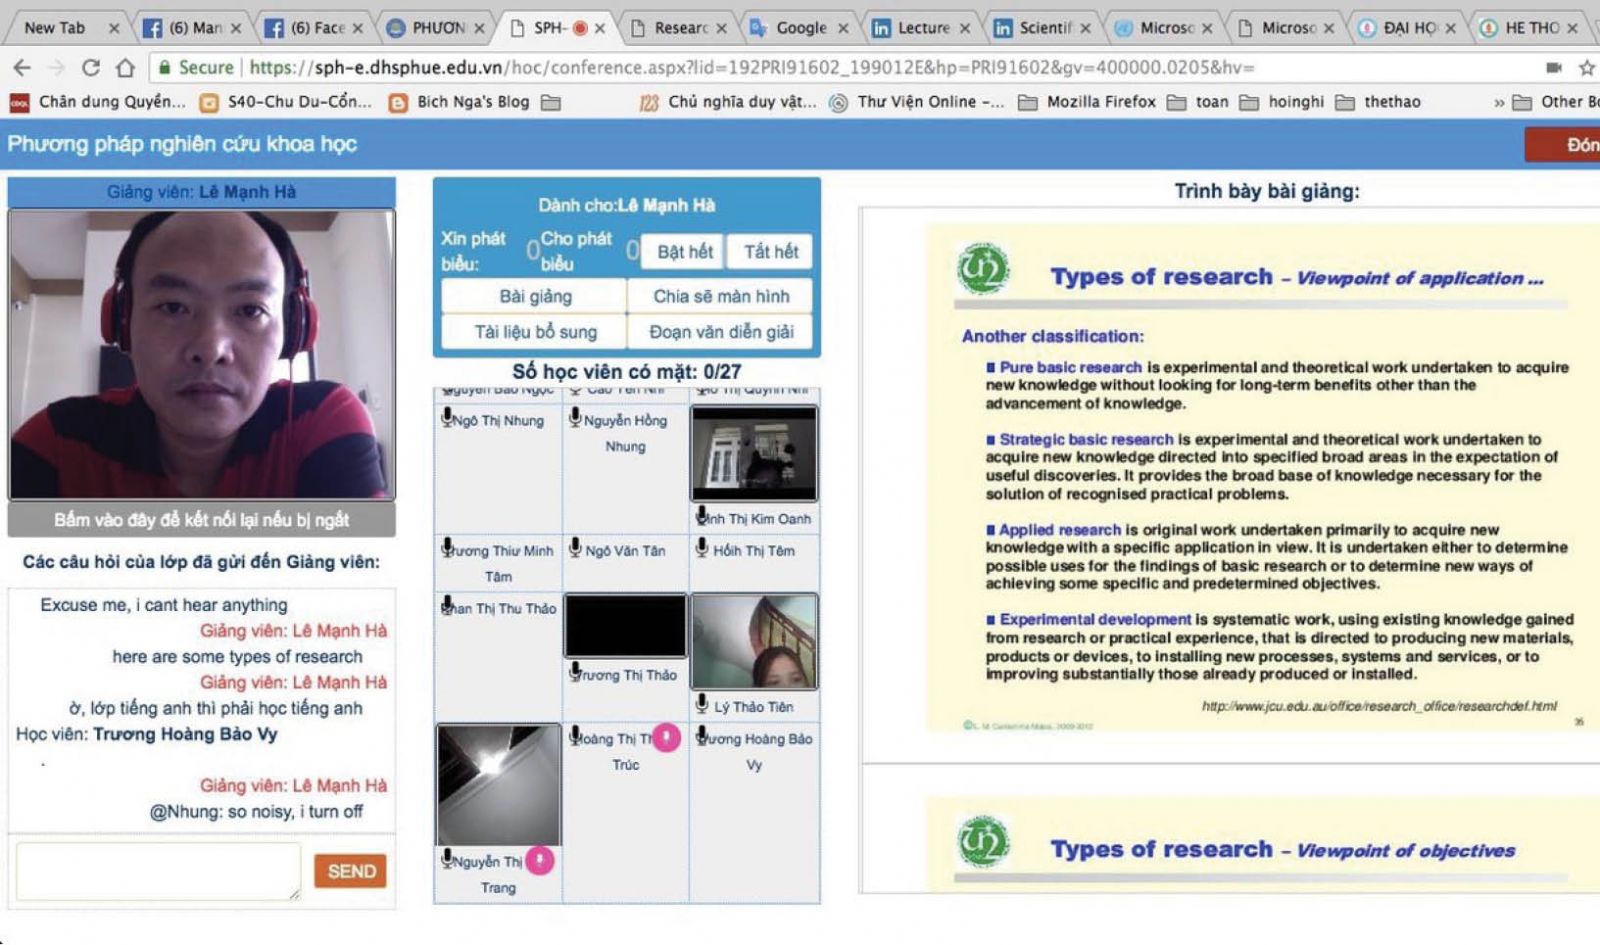Click microphone icon next to Ngô Thị Nhung
1600x945 pixels.
coord(447,418)
